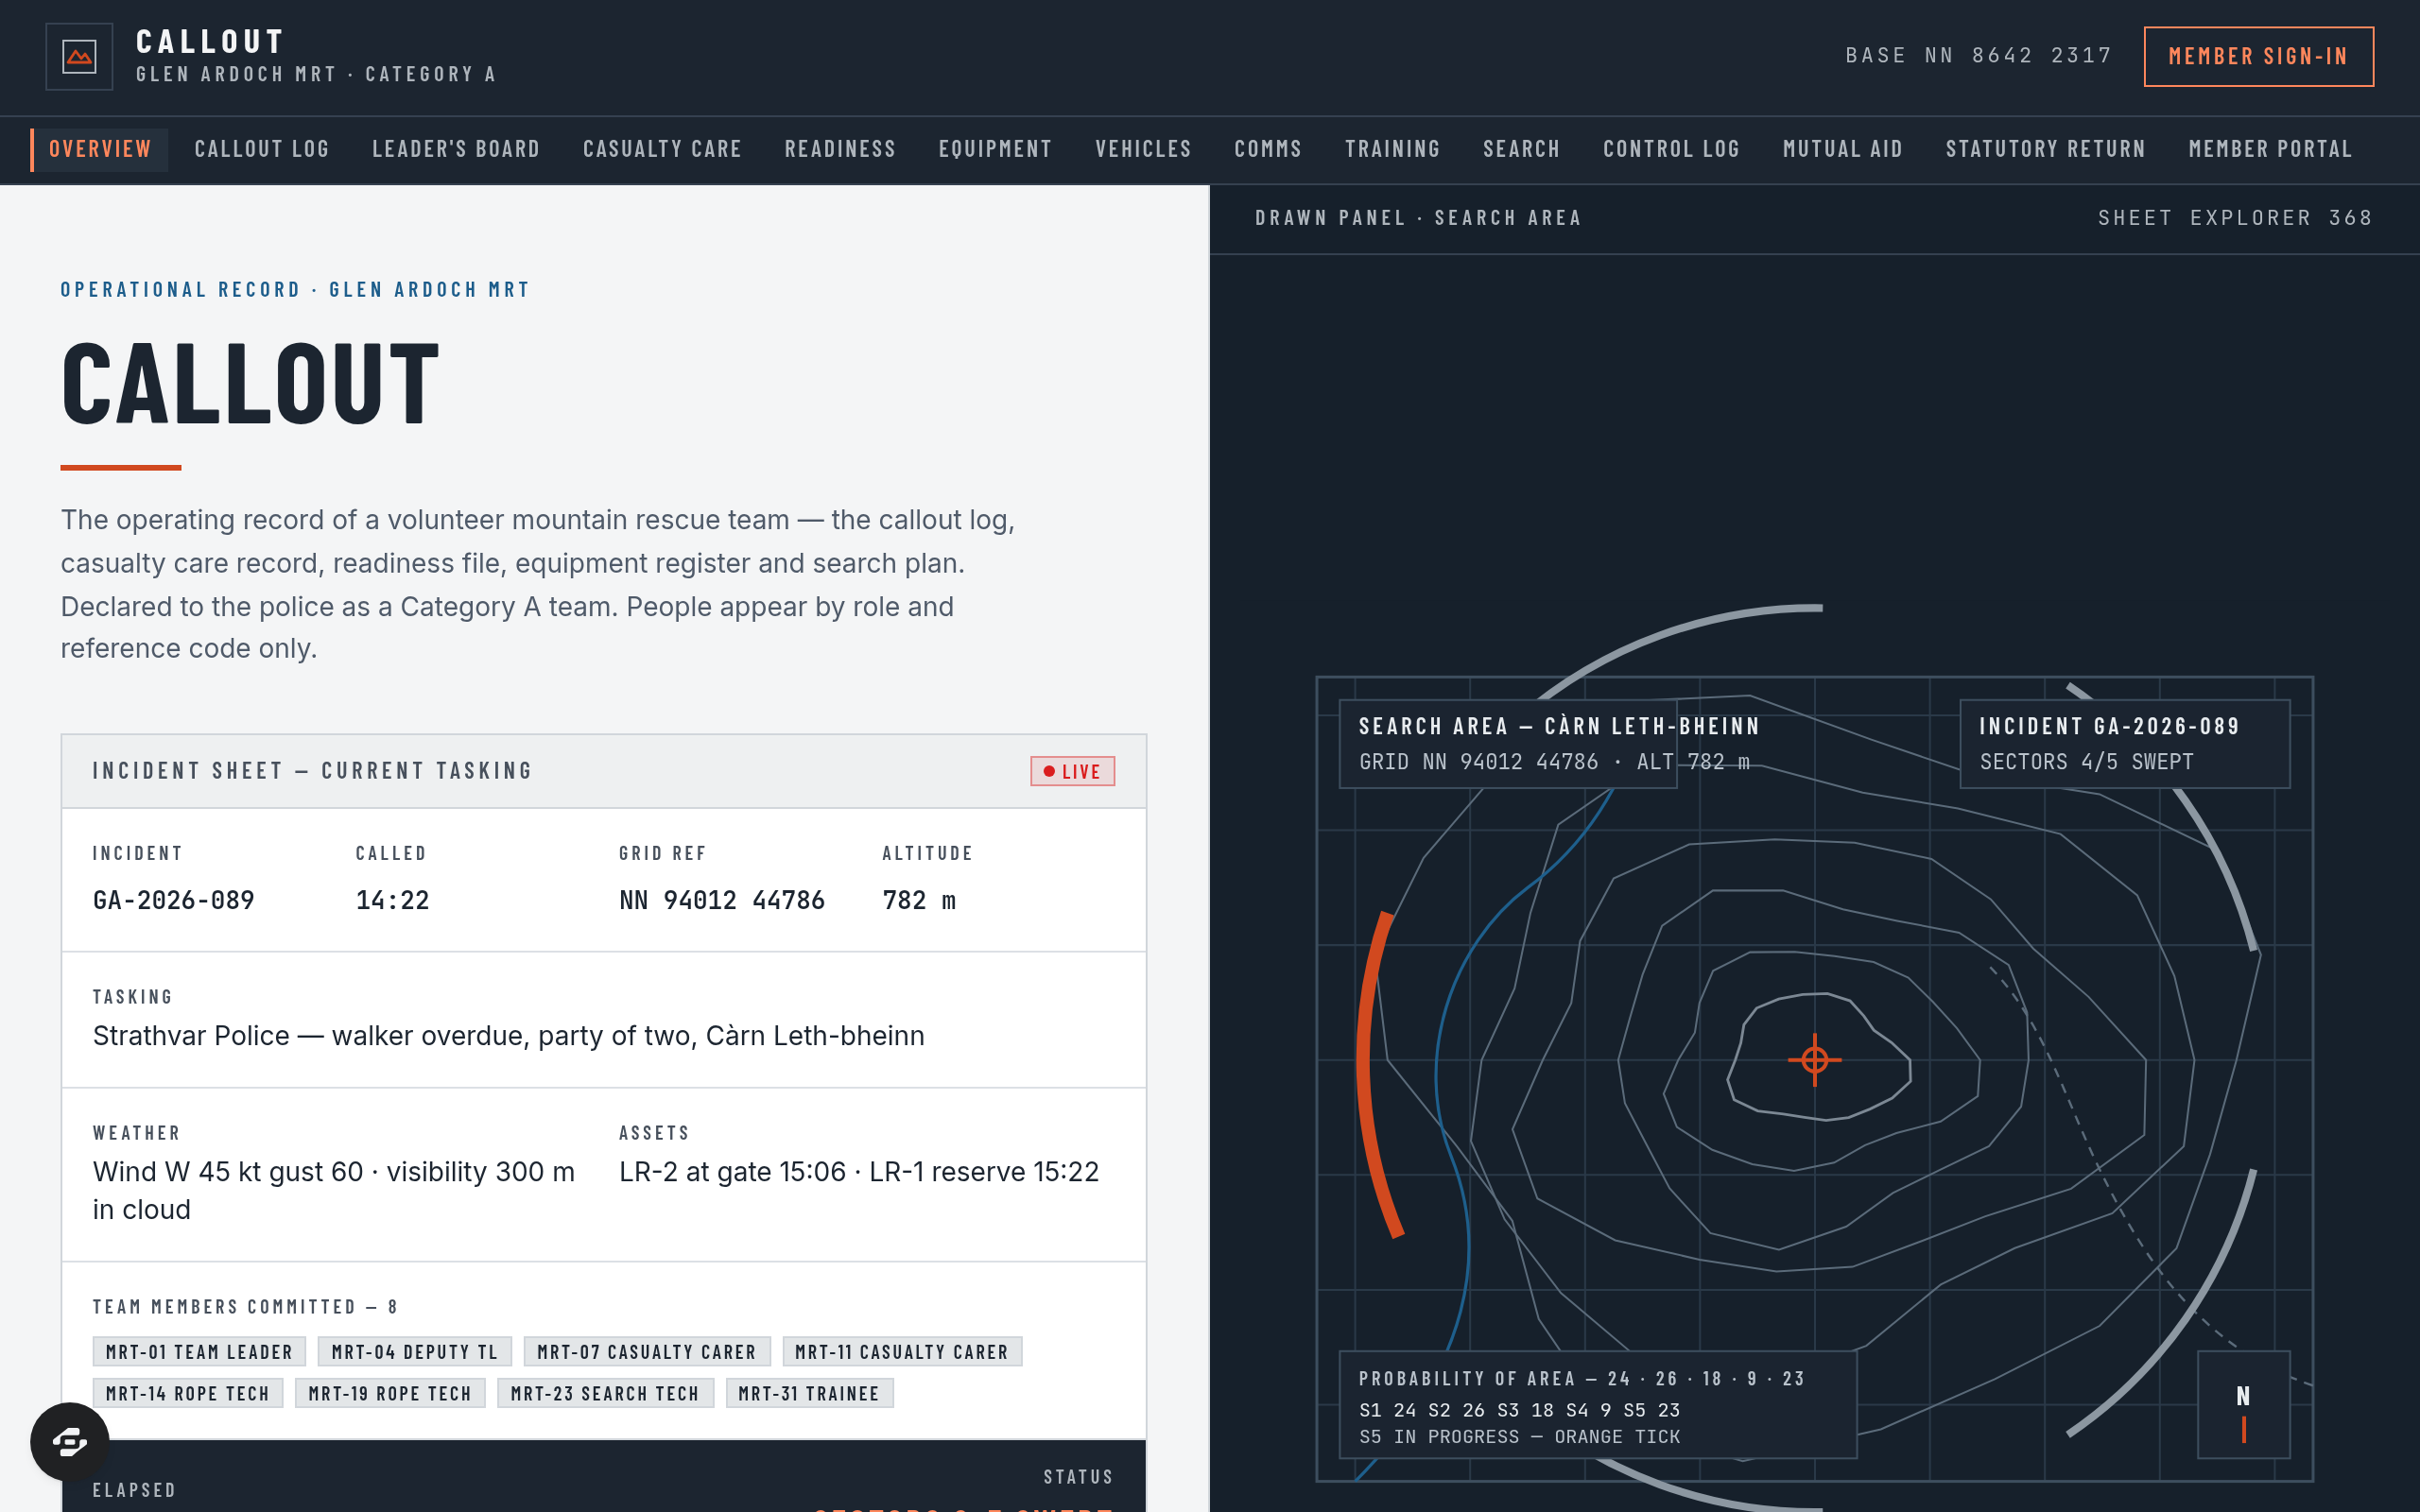The height and width of the screenshot is (1512, 2420).
Task: Switch to the Readiness tab
Action: tap(840, 149)
